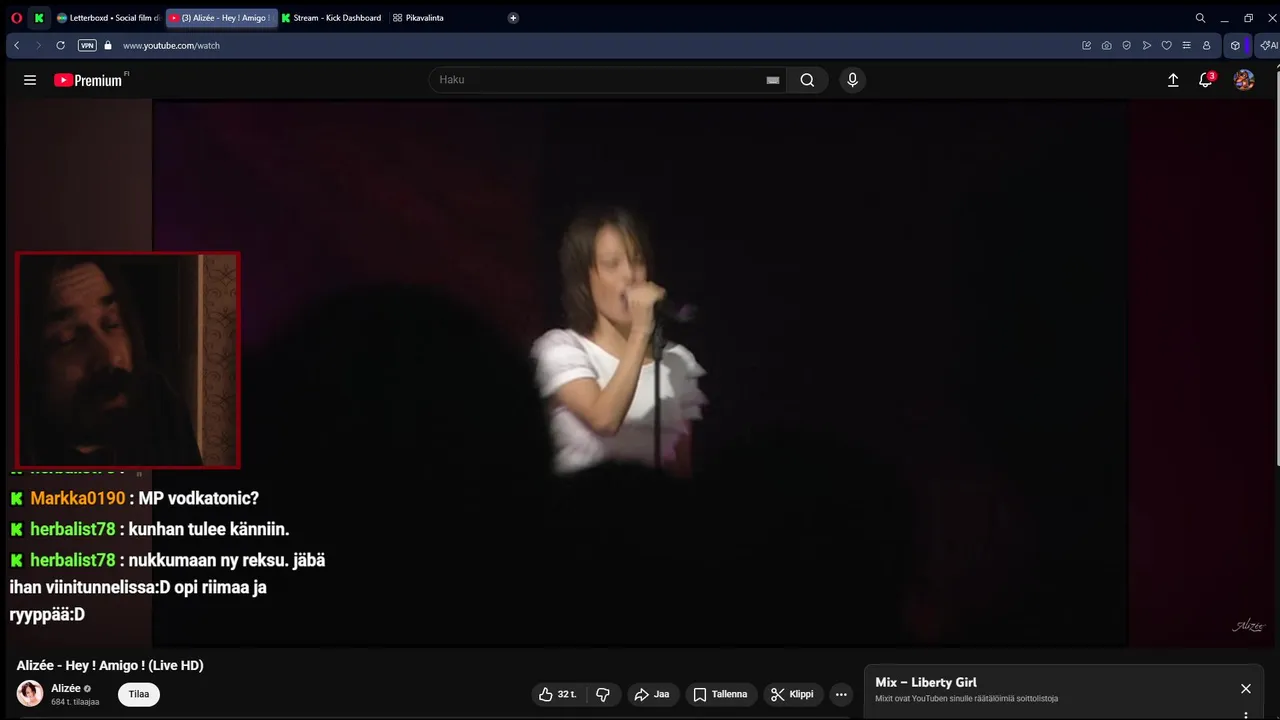Switch to the Letterboxd tab

coord(108,18)
